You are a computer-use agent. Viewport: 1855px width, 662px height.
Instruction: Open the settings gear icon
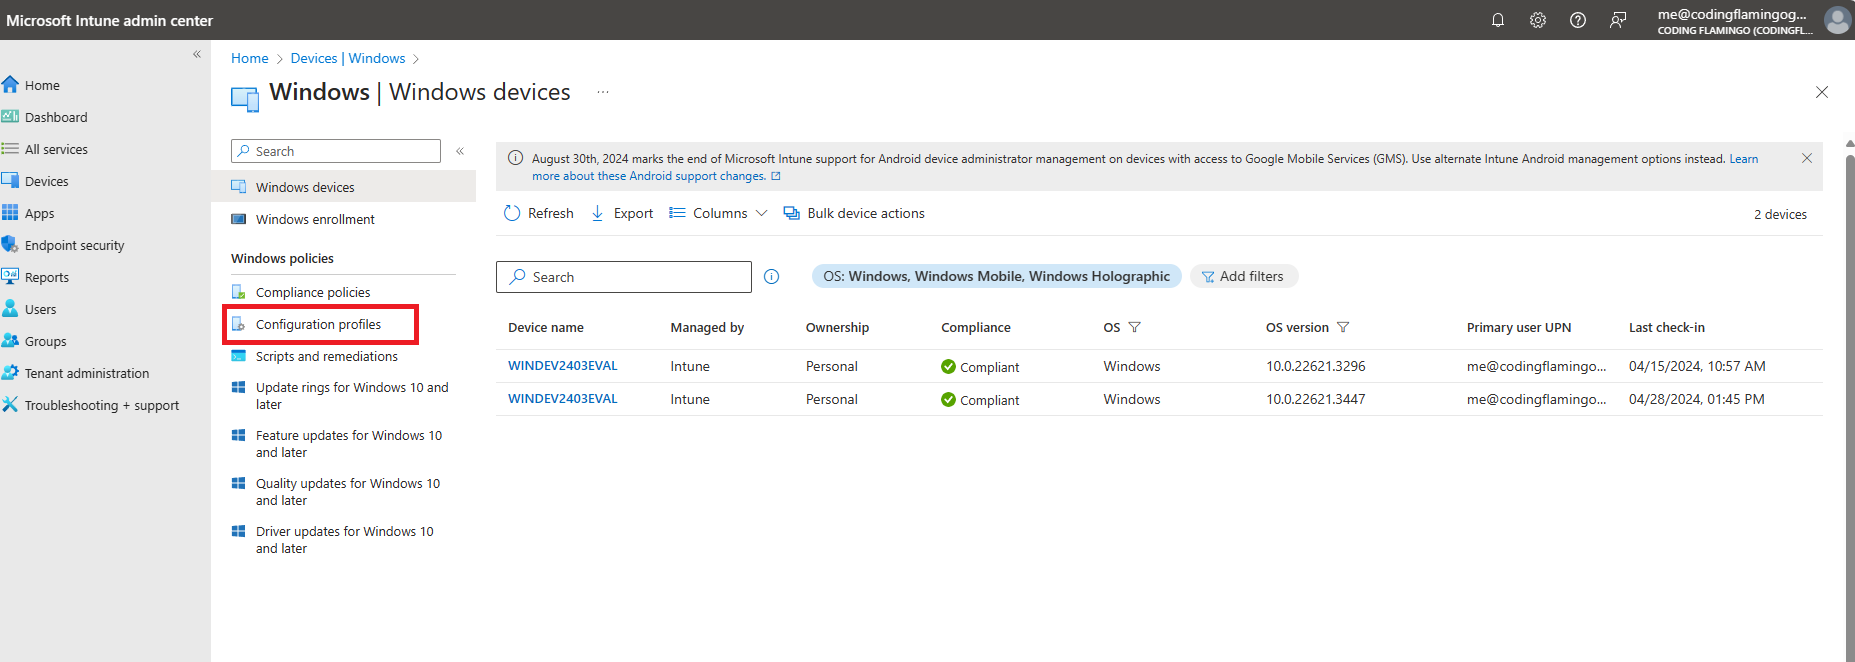[x=1538, y=20]
